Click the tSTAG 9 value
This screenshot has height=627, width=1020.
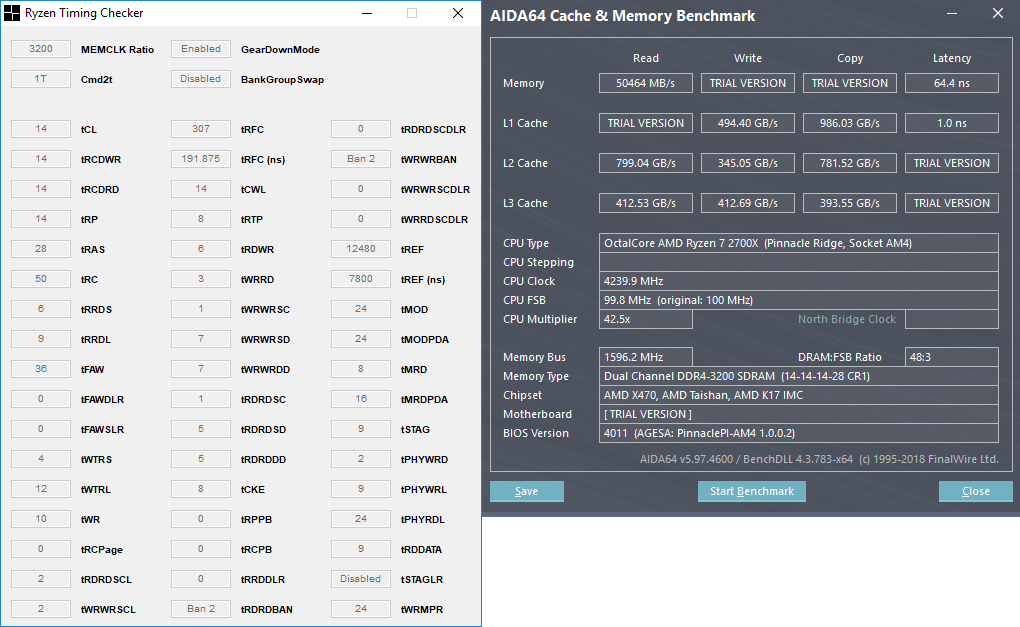coord(361,429)
